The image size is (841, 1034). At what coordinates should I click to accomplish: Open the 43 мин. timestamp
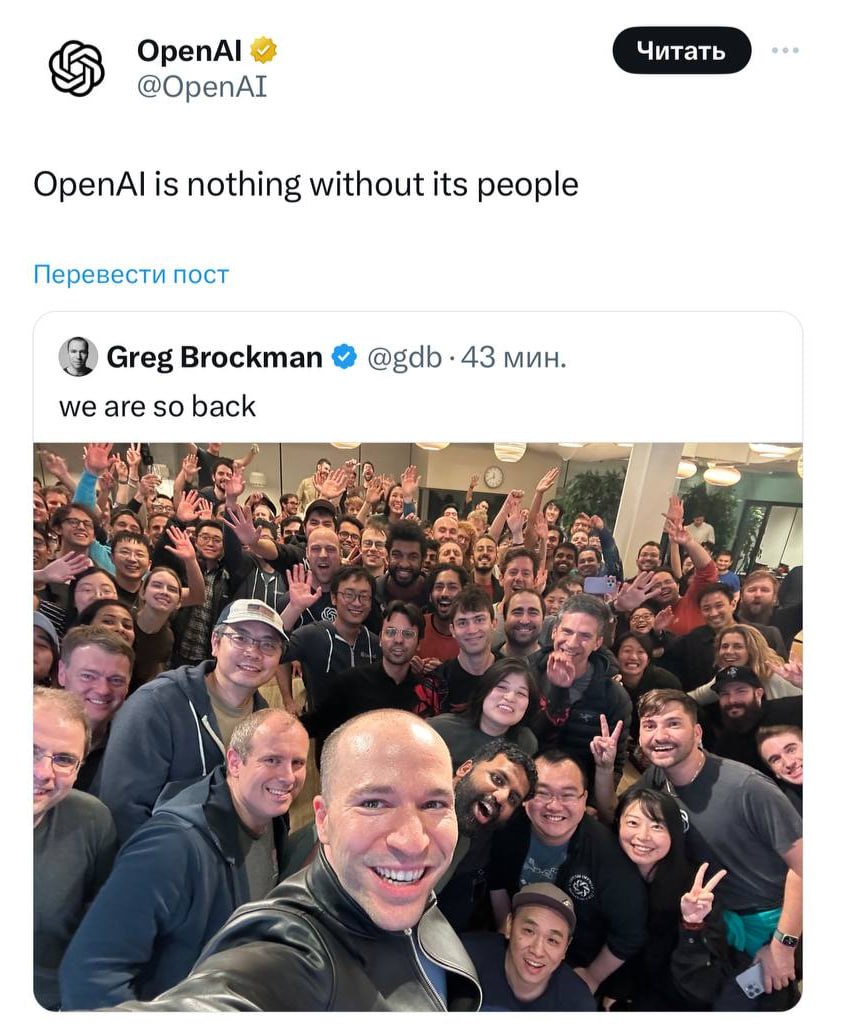(513, 357)
